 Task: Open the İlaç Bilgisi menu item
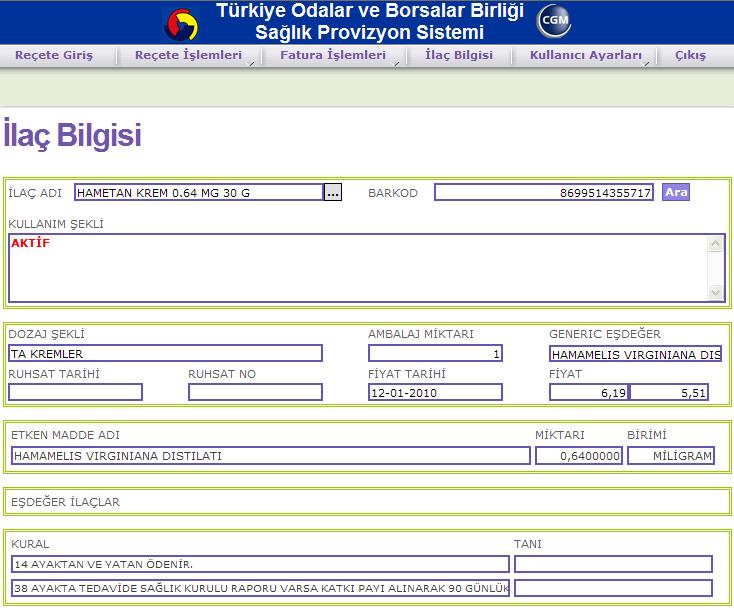459,55
